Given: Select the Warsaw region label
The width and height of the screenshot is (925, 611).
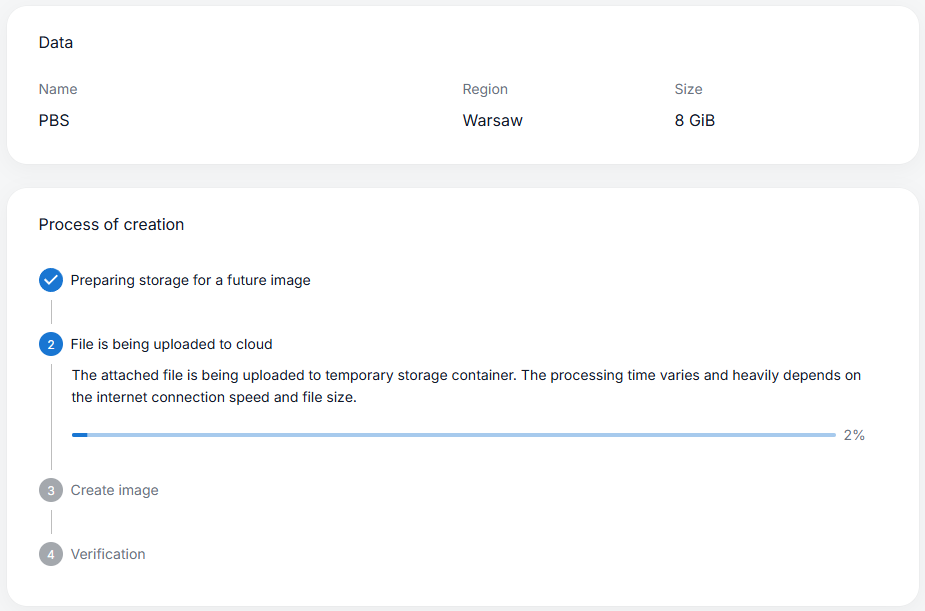Looking at the screenshot, I should pyautogui.click(x=492, y=120).
